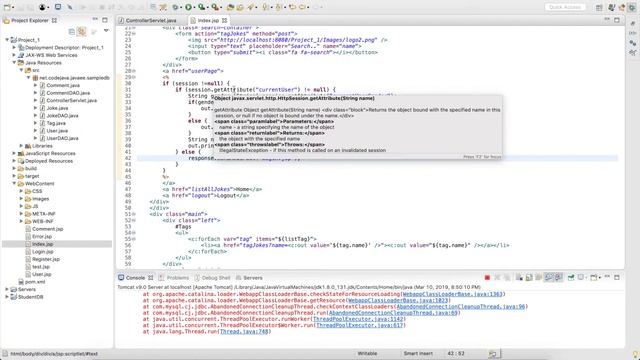Expand the JAX-WS Web Services node
The width and height of the screenshot is (640, 360).
pyautogui.click(x=14, y=55)
